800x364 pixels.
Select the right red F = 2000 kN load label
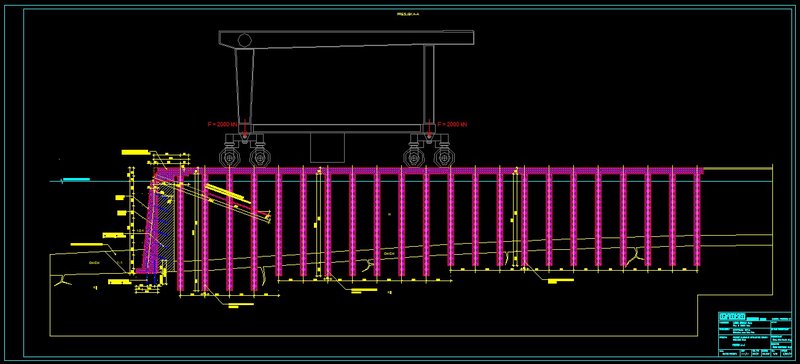pos(452,124)
